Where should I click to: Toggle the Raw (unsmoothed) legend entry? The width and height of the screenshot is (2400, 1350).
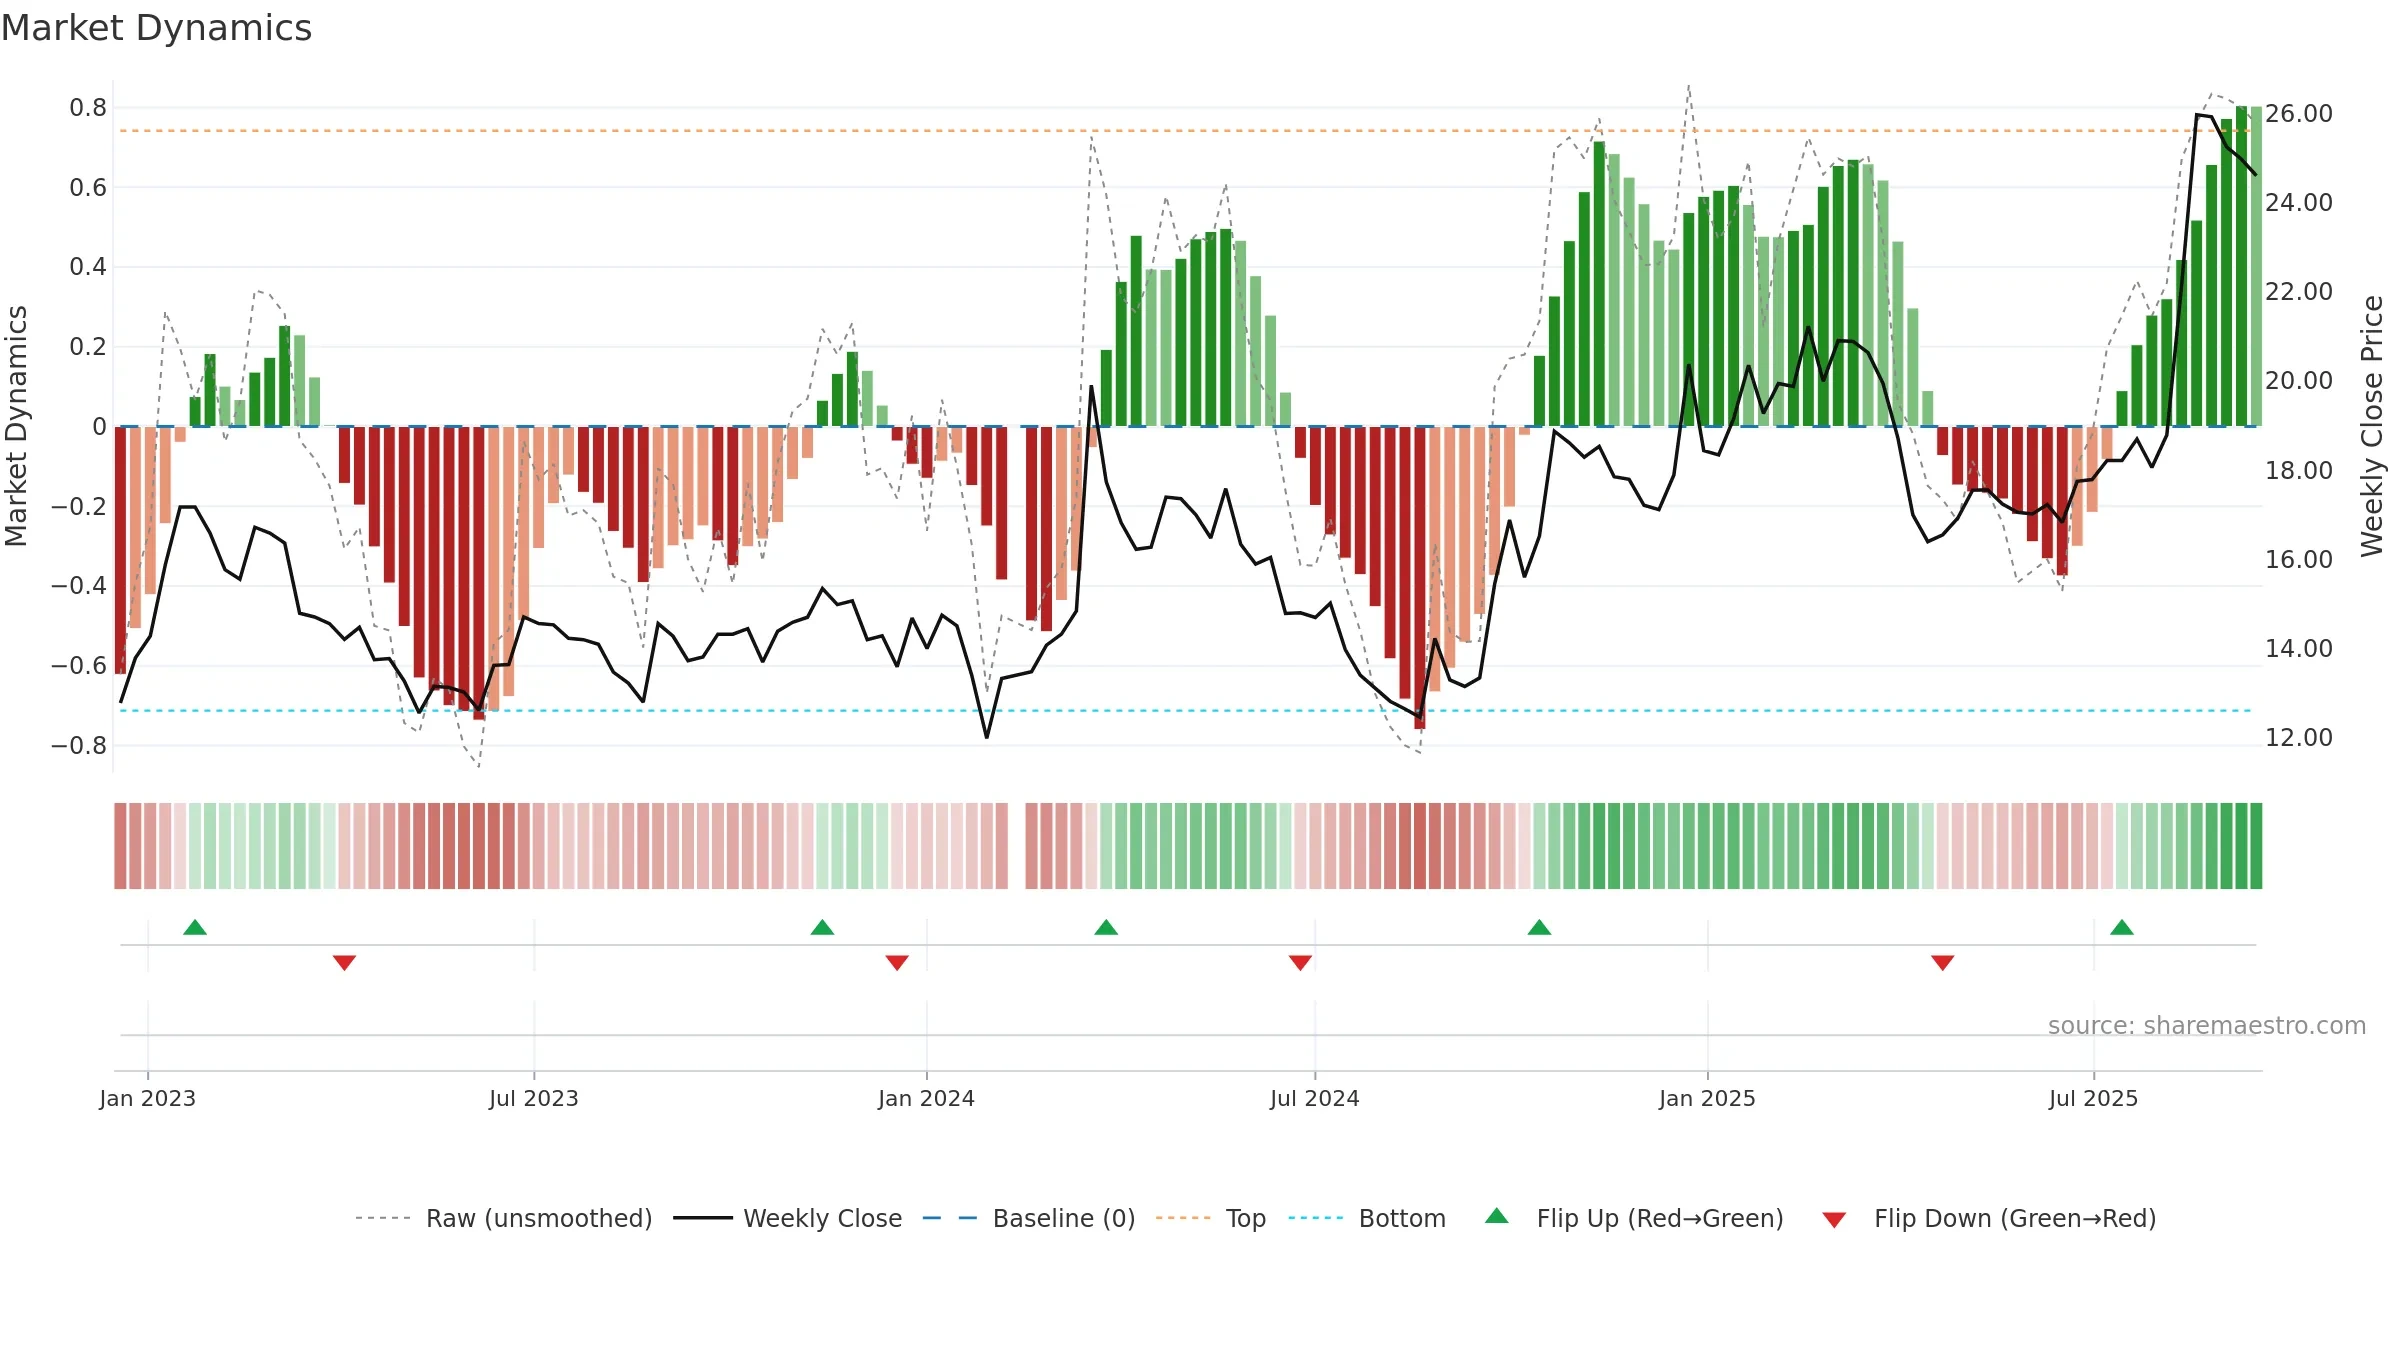tap(504, 1218)
